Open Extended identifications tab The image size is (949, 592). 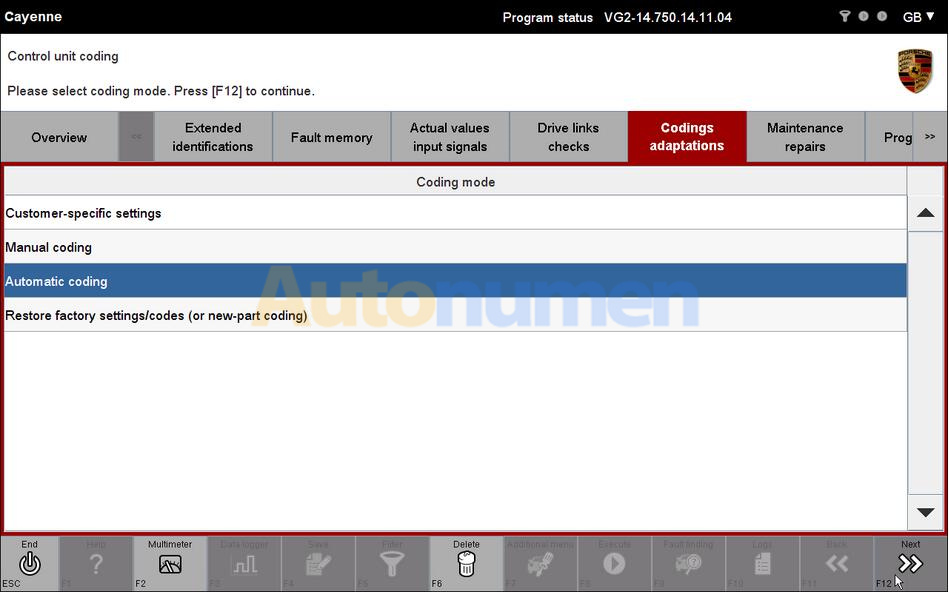pos(213,137)
